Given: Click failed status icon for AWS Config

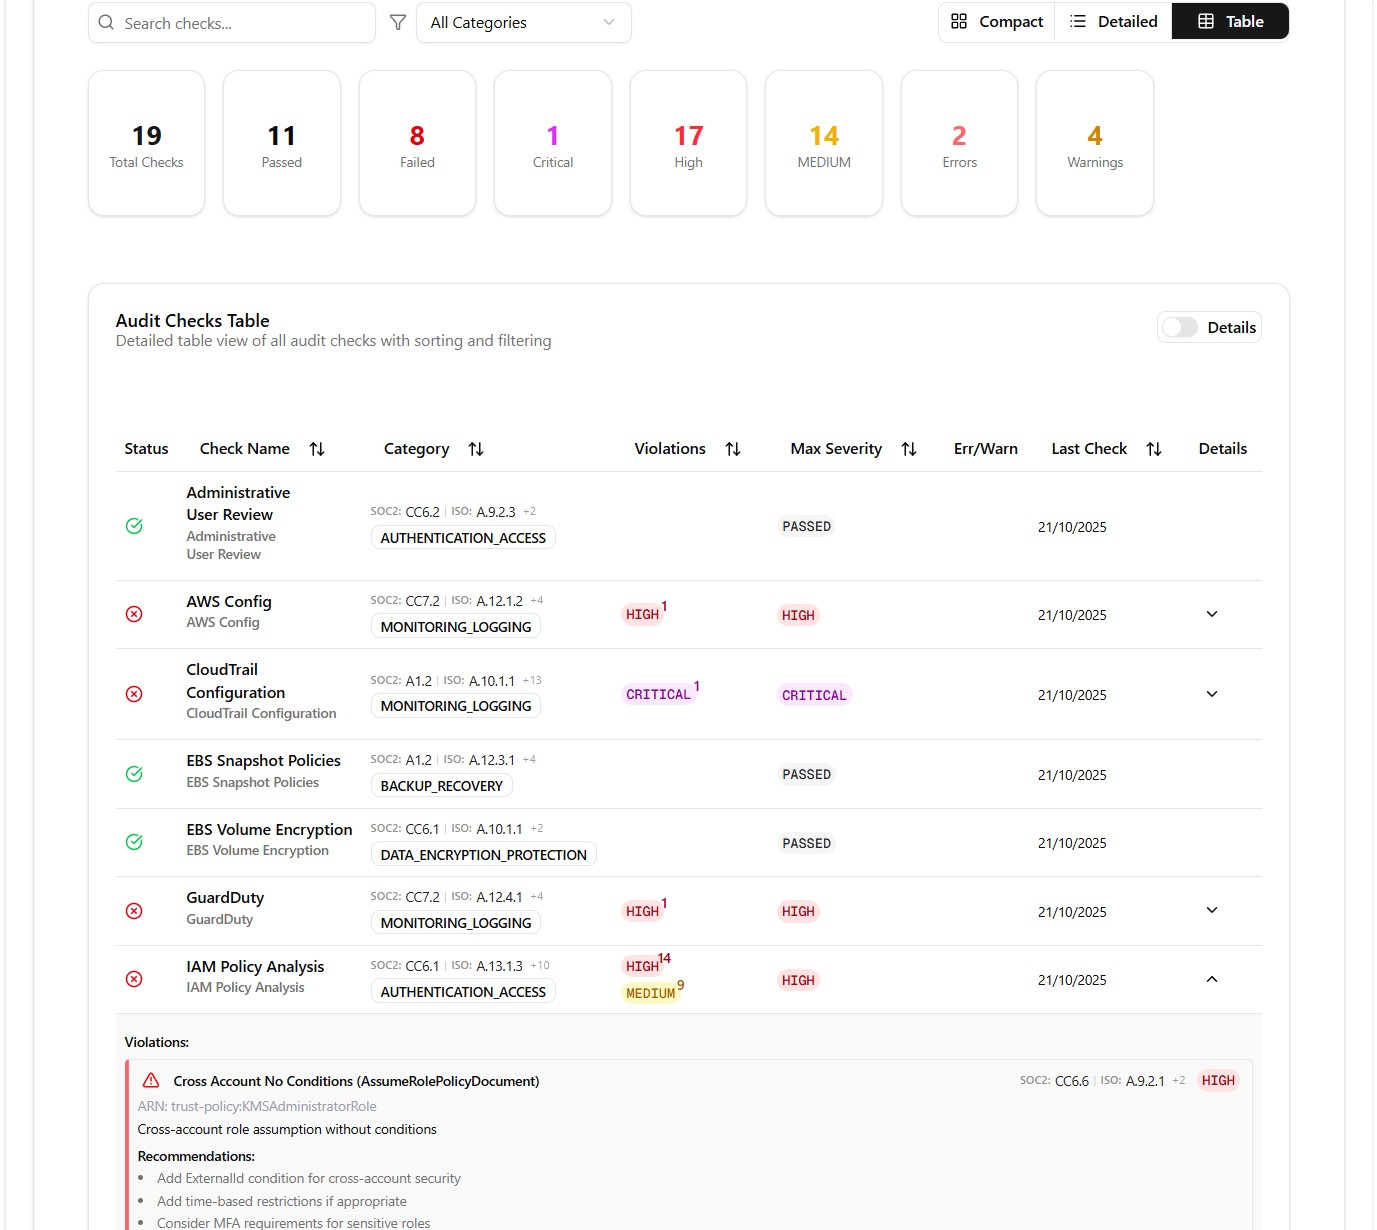Looking at the screenshot, I should (134, 614).
